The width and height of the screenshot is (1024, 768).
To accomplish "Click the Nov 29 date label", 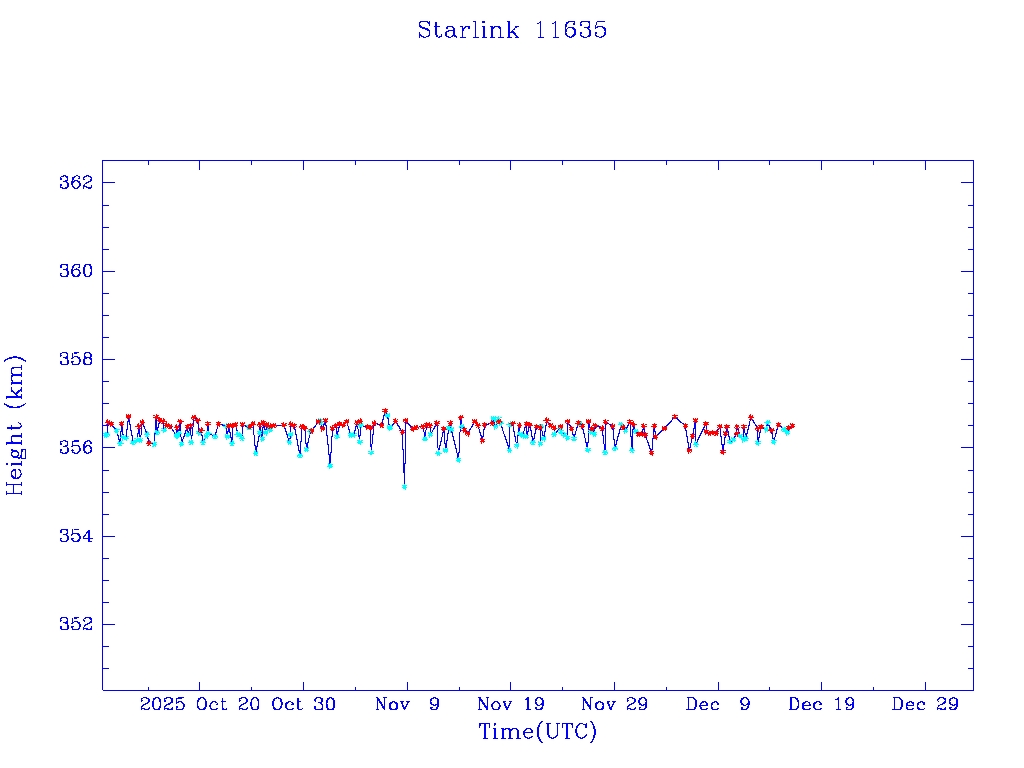I will coord(614,704).
